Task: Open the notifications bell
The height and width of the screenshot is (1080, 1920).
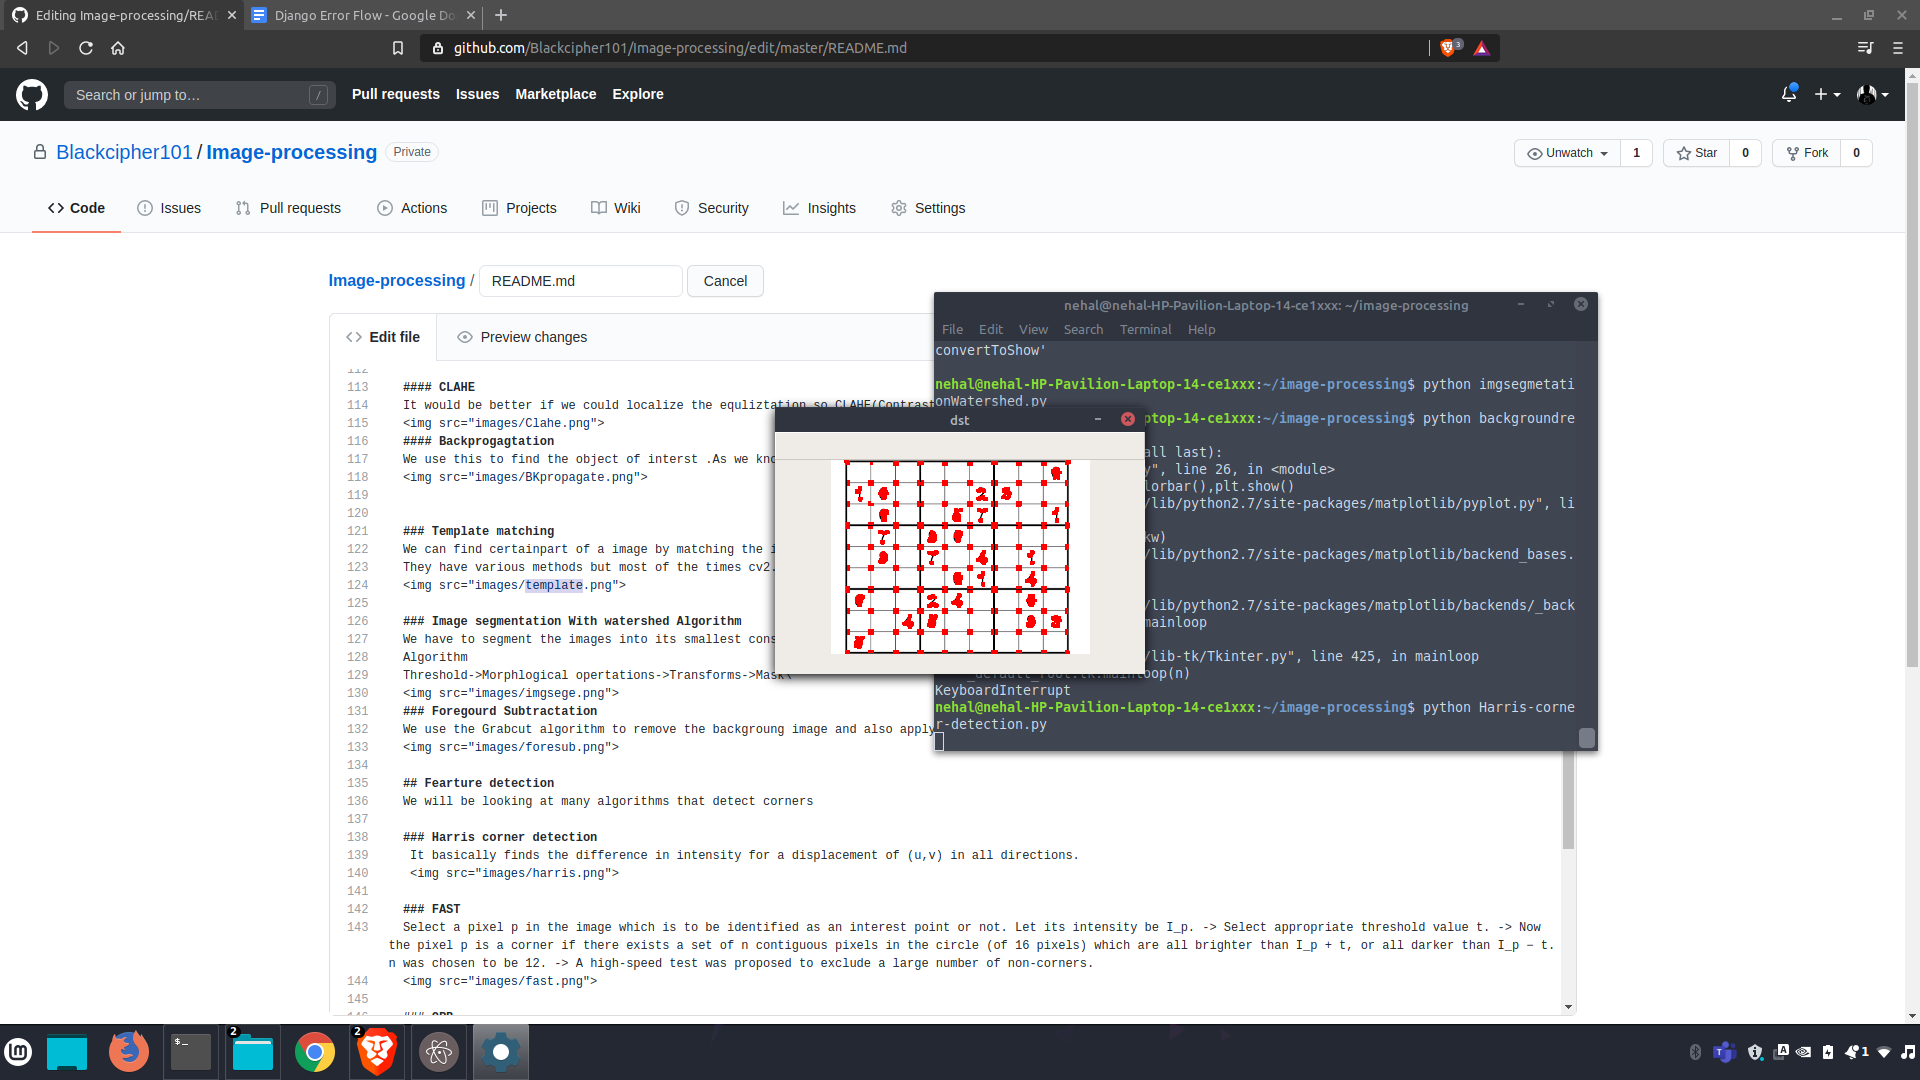Action: [1788, 94]
